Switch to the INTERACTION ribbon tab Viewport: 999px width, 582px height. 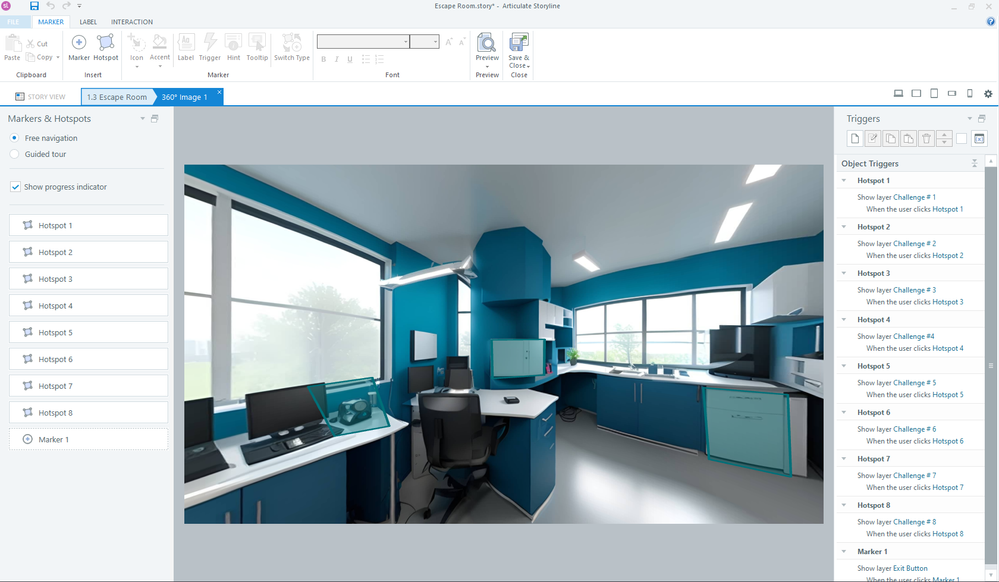[x=132, y=22]
